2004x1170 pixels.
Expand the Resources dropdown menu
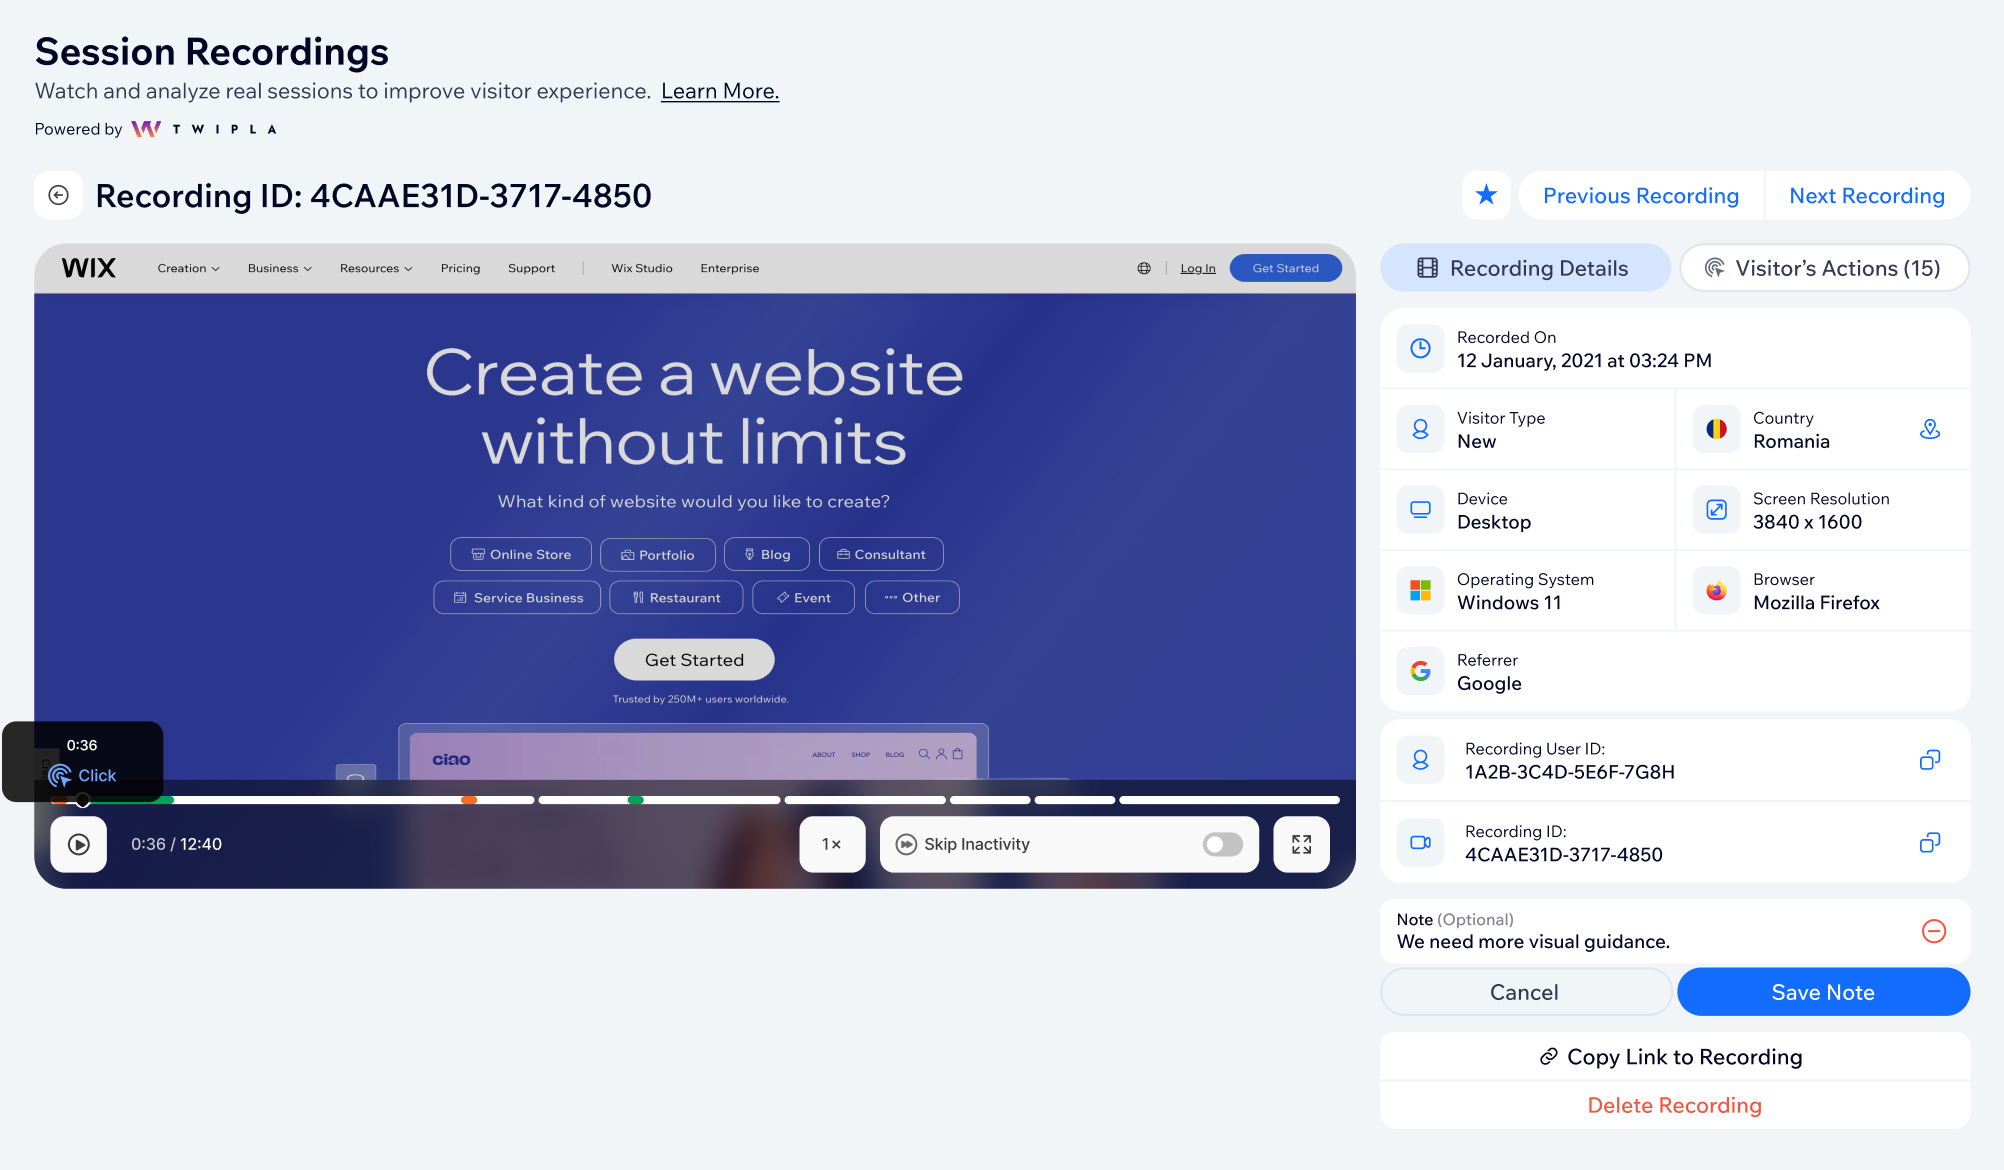pyautogui.click(x=376, y=266)
